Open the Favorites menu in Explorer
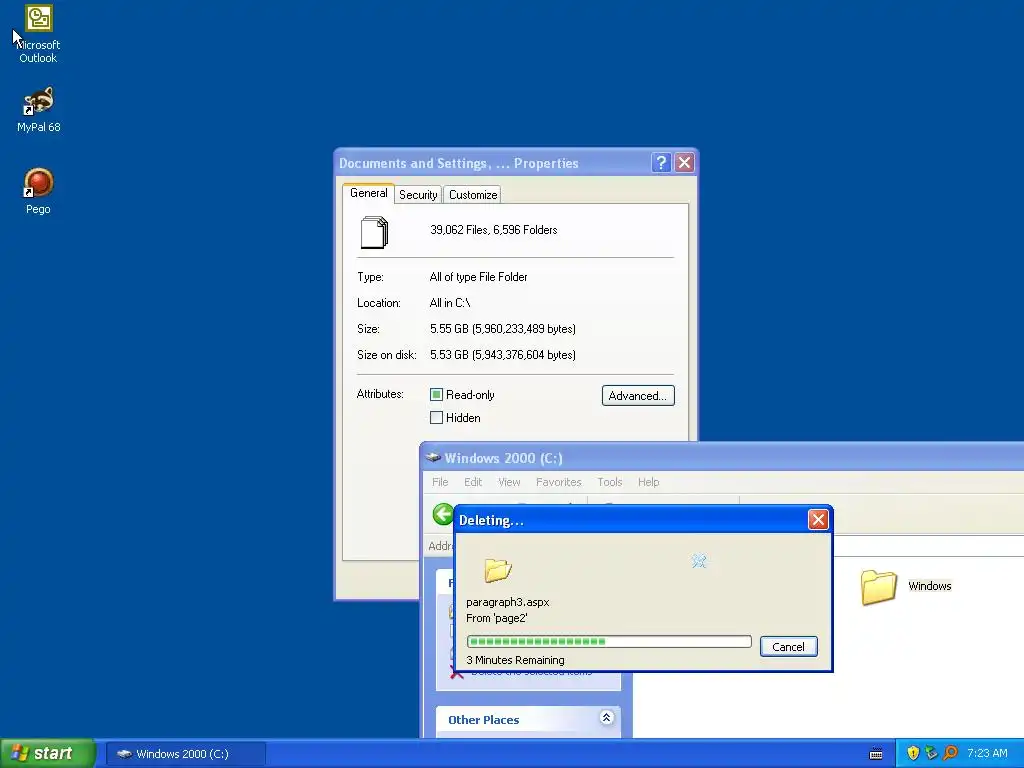1024x768 pixels. pyautogui.click(x=558, y=482)
